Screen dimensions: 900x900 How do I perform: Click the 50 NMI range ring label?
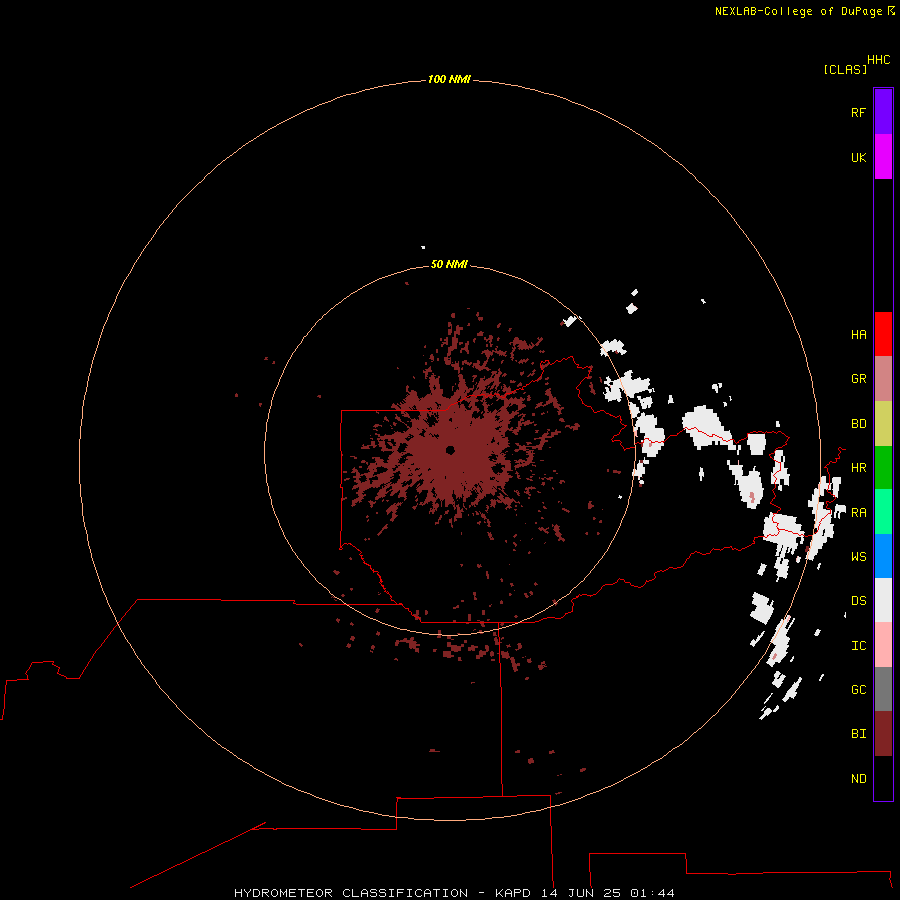click(449, 264)
